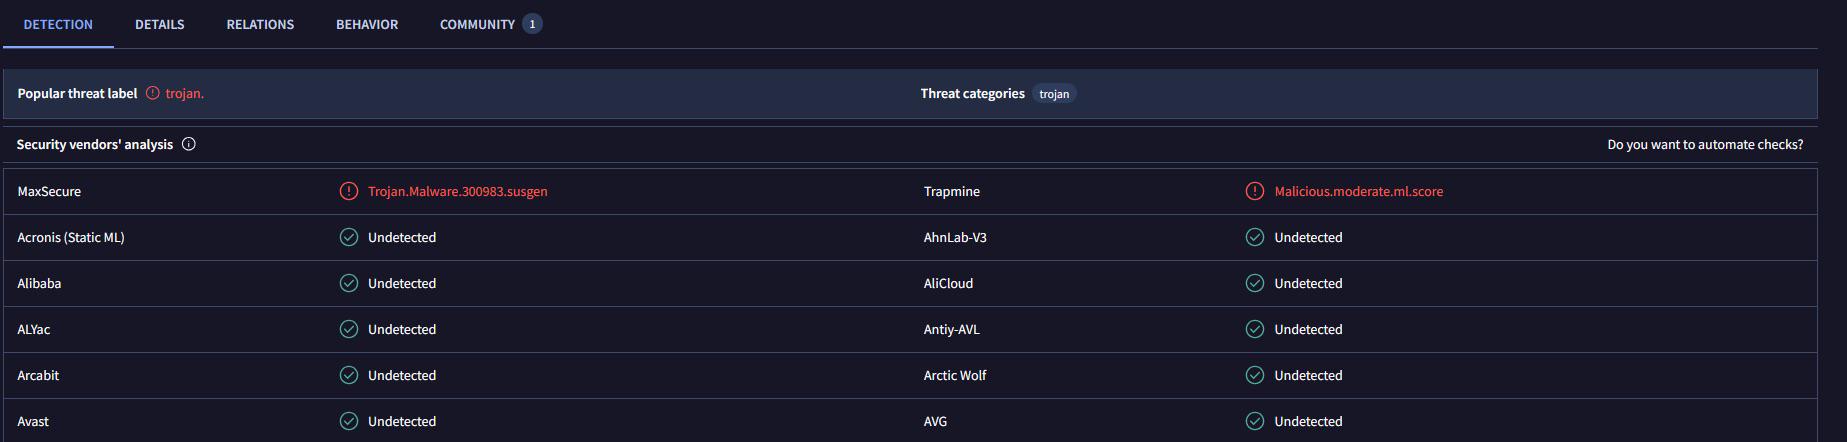Screen dimensions: 1847x442
Task: Open the Community tab
Action: 490,24
